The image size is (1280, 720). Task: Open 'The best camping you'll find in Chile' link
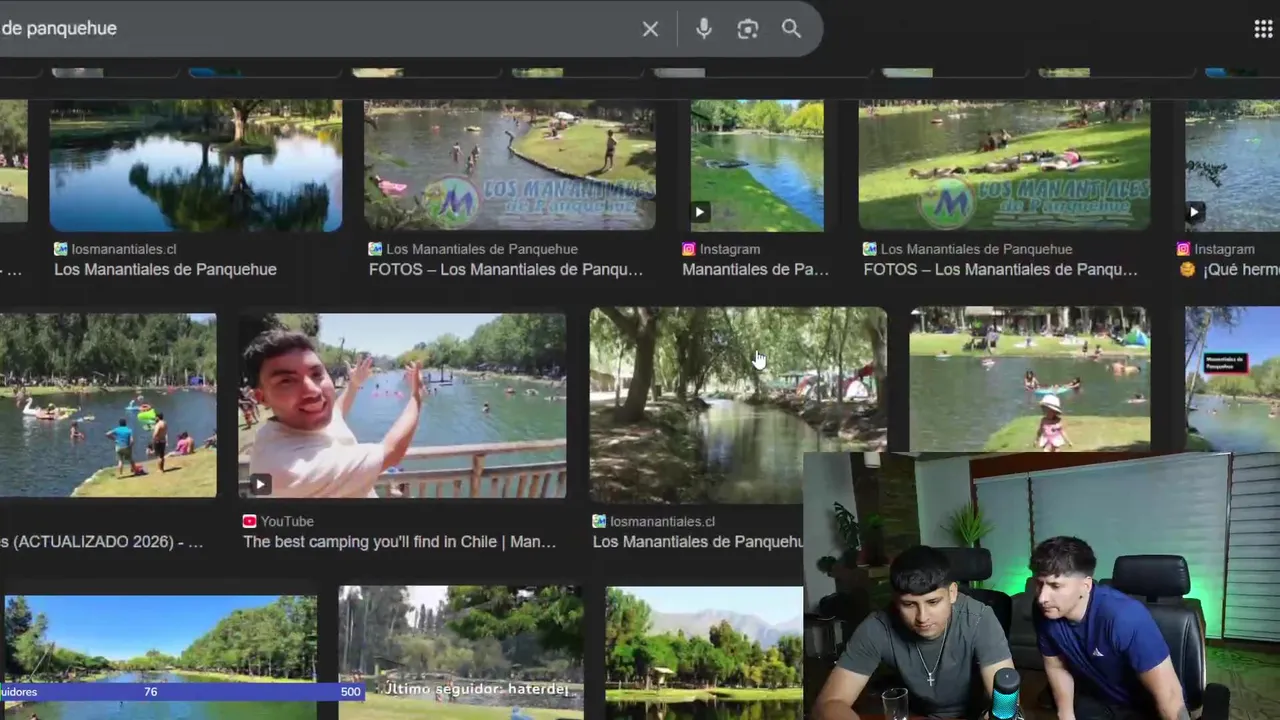[x=399, y=541]
